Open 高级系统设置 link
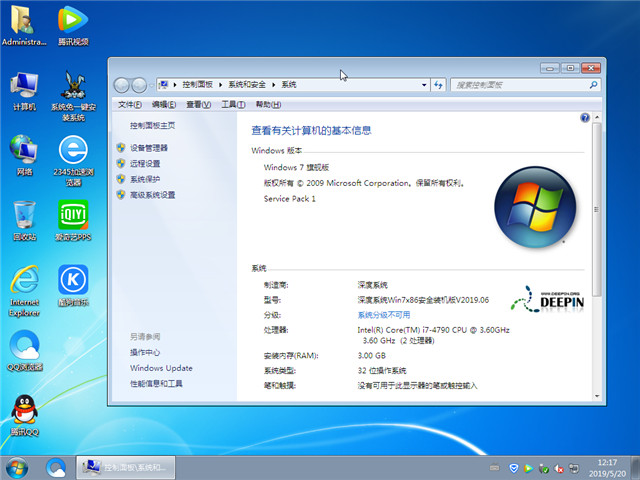 click(153, 195)
